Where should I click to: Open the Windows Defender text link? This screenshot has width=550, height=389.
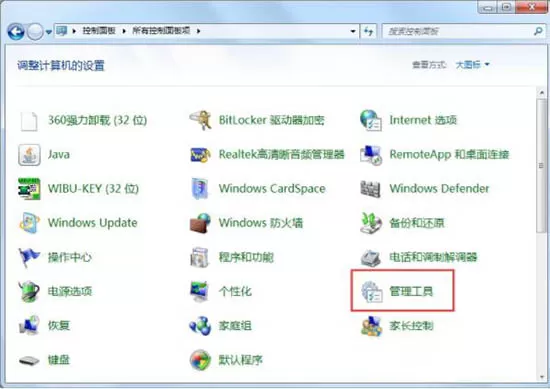439,188
